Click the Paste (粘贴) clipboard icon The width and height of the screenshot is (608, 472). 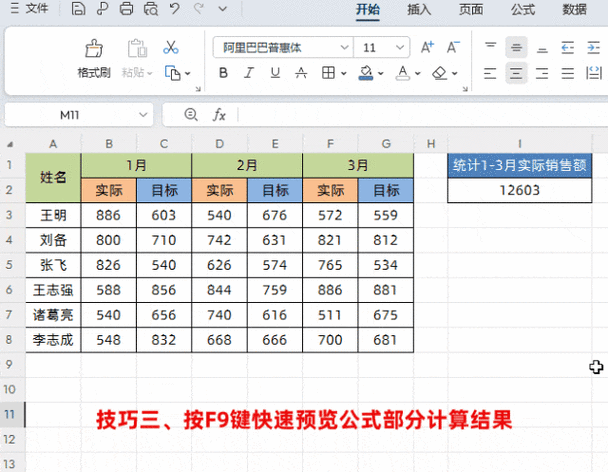137,48
